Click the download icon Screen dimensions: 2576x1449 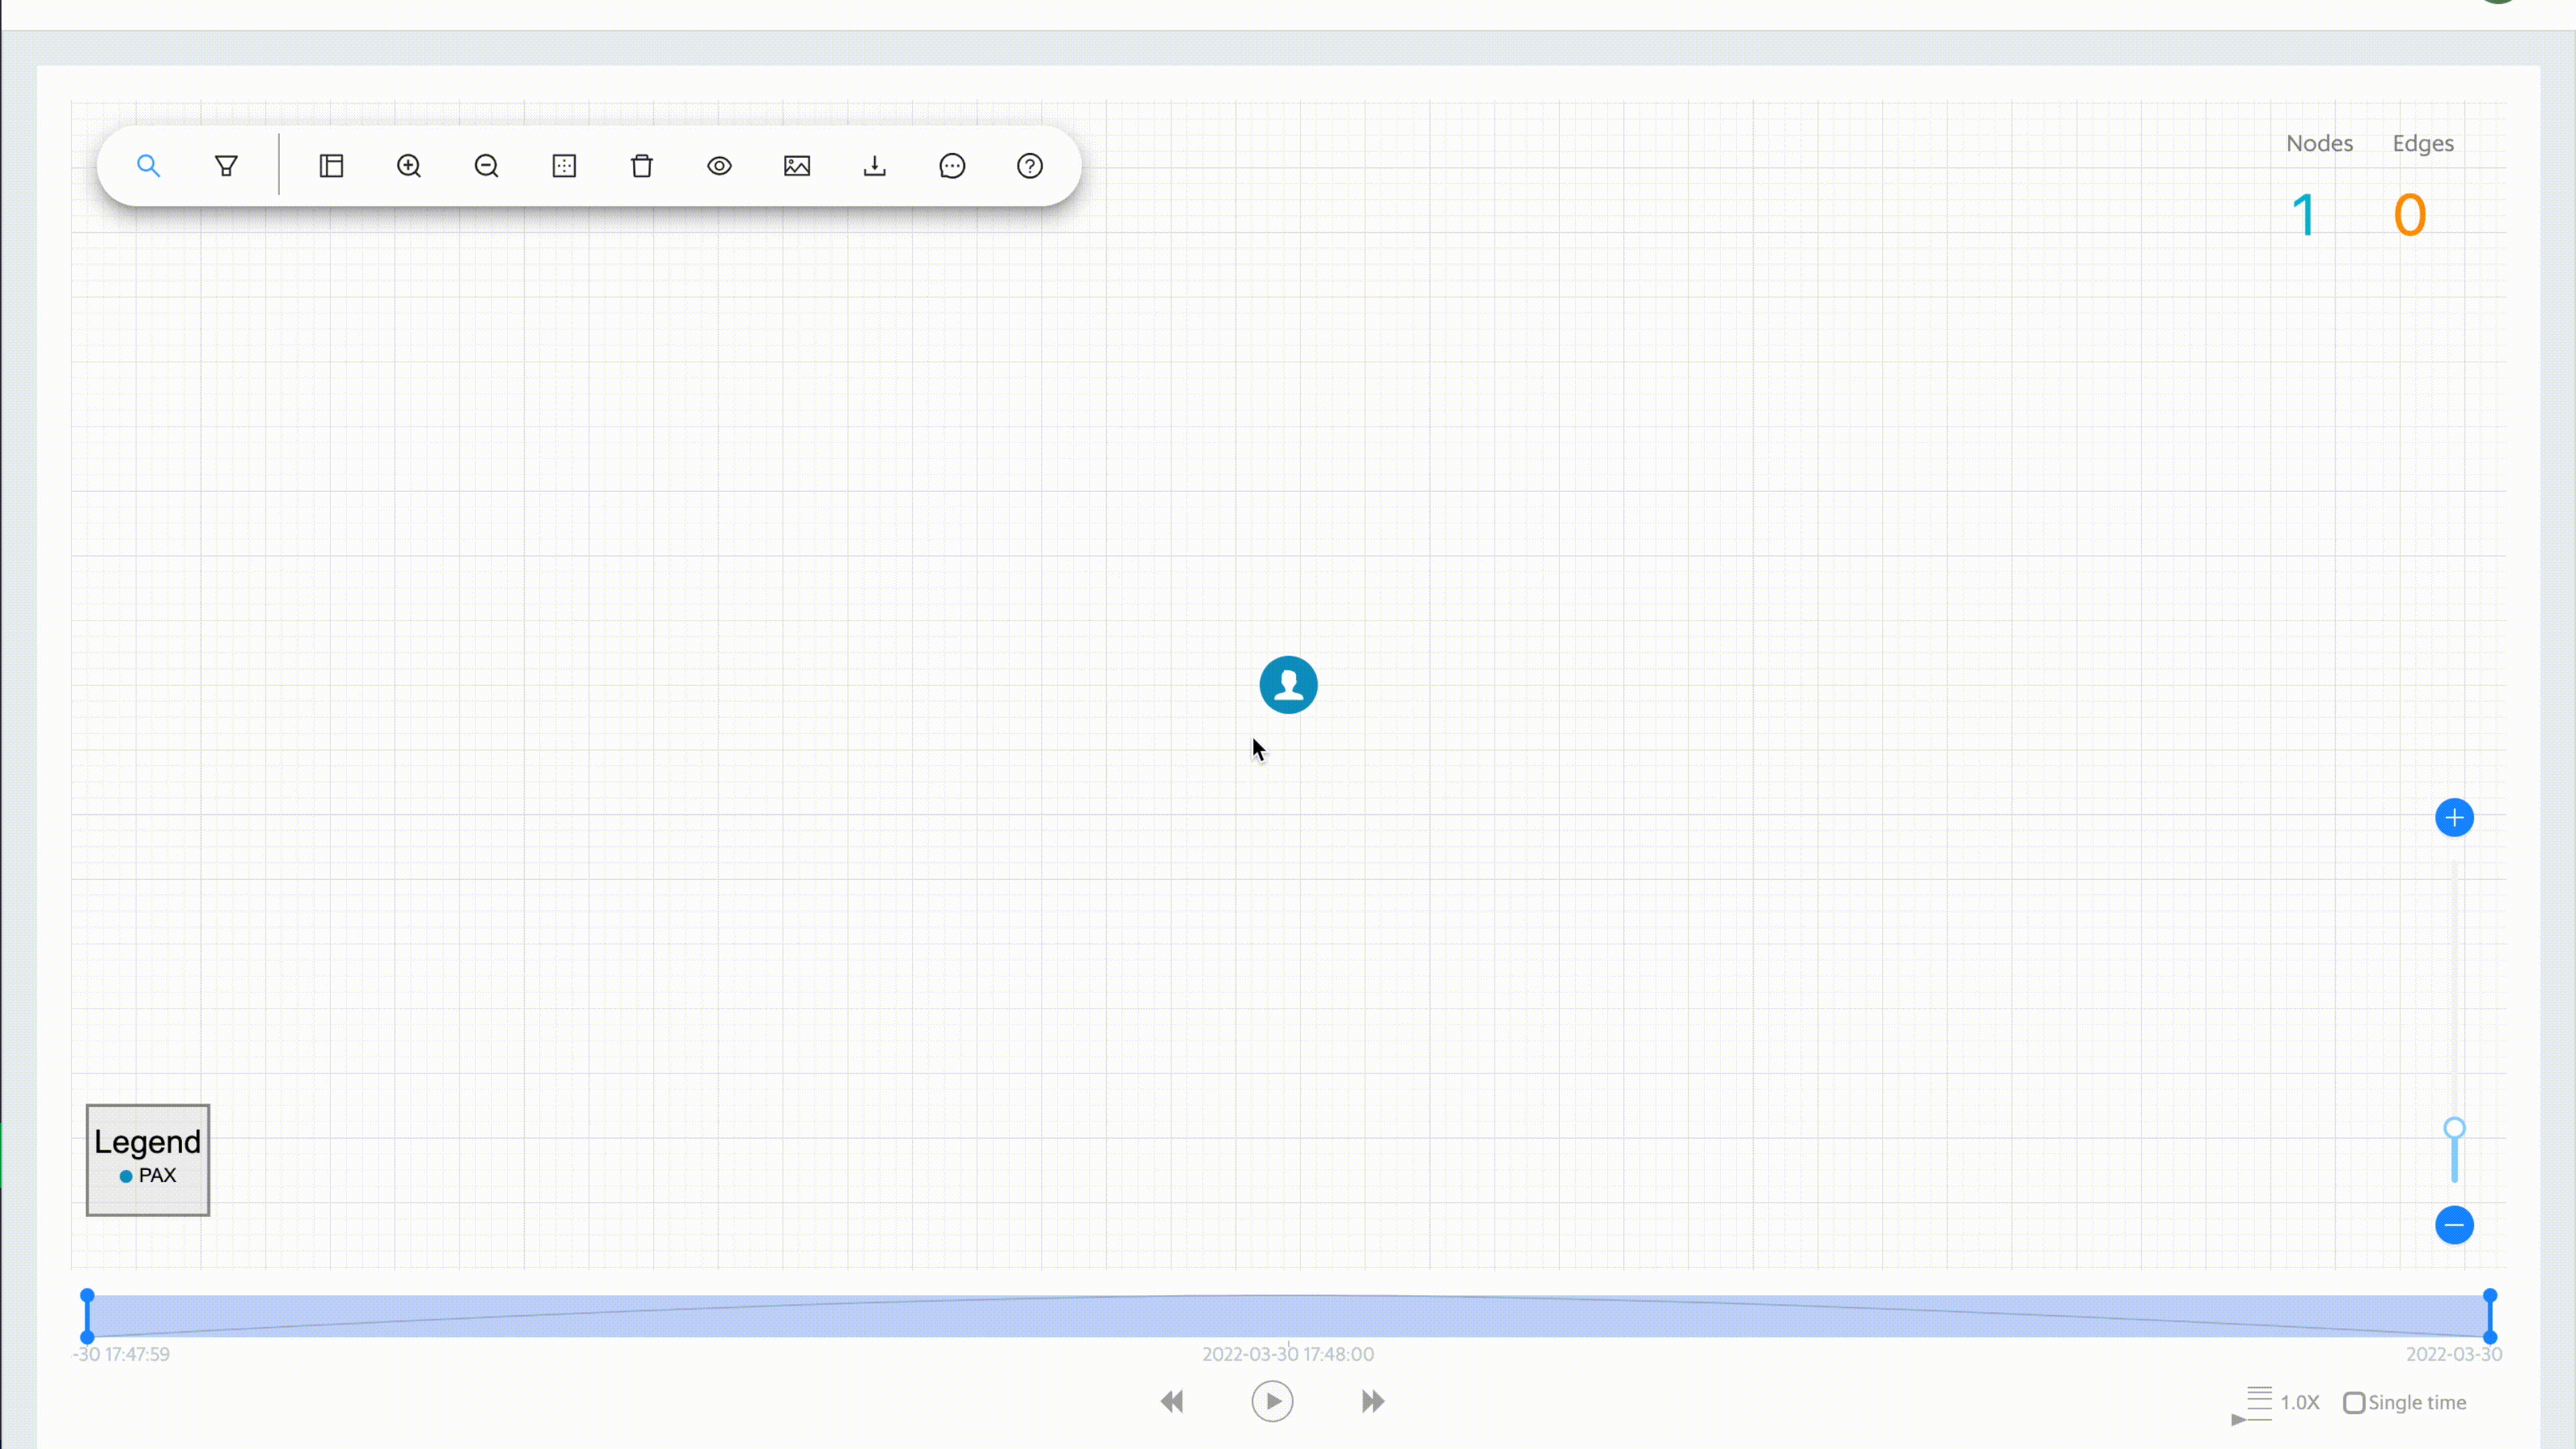875,166
